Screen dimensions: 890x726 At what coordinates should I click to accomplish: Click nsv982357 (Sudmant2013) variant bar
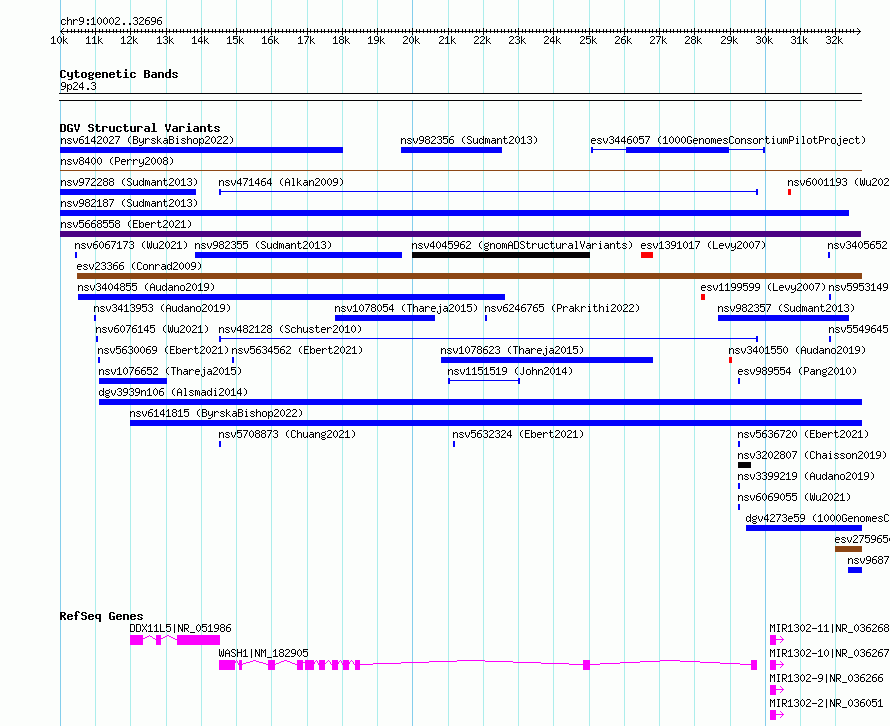point(783,318)
